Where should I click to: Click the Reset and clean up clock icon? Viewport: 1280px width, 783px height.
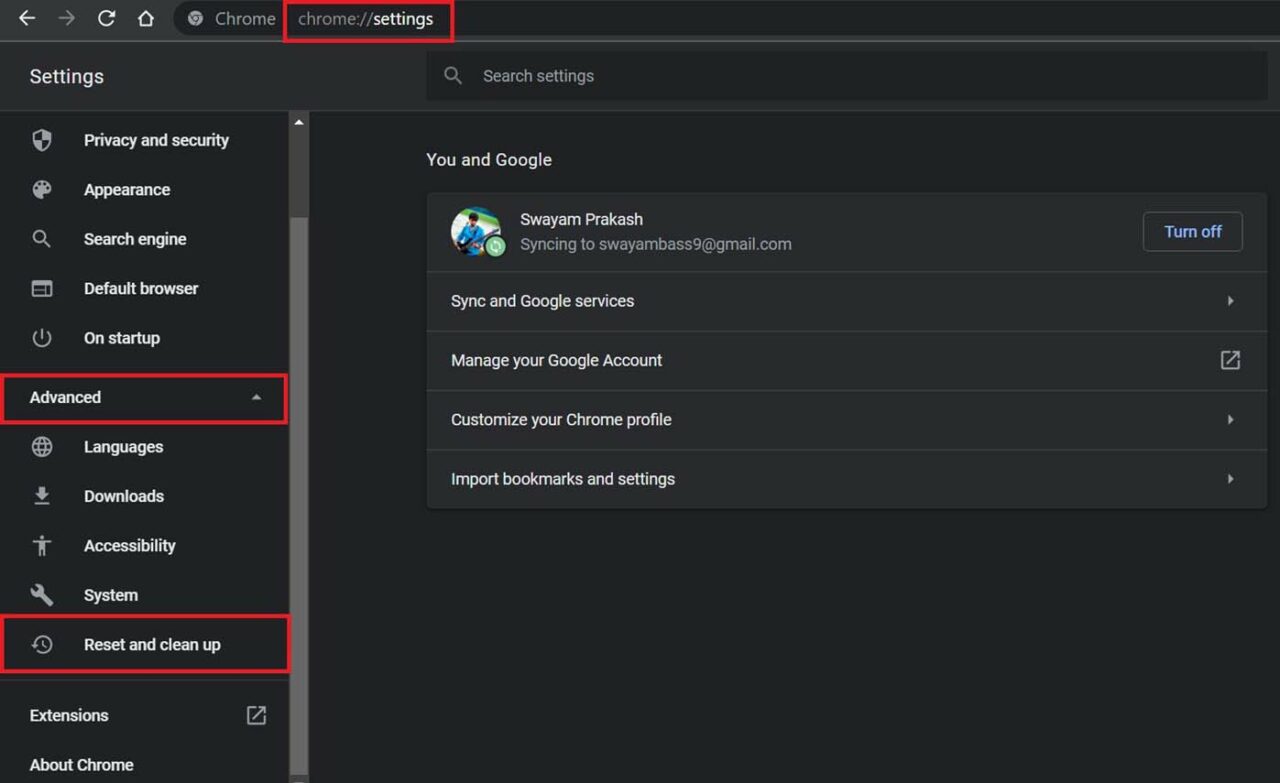tap(42, 644)
